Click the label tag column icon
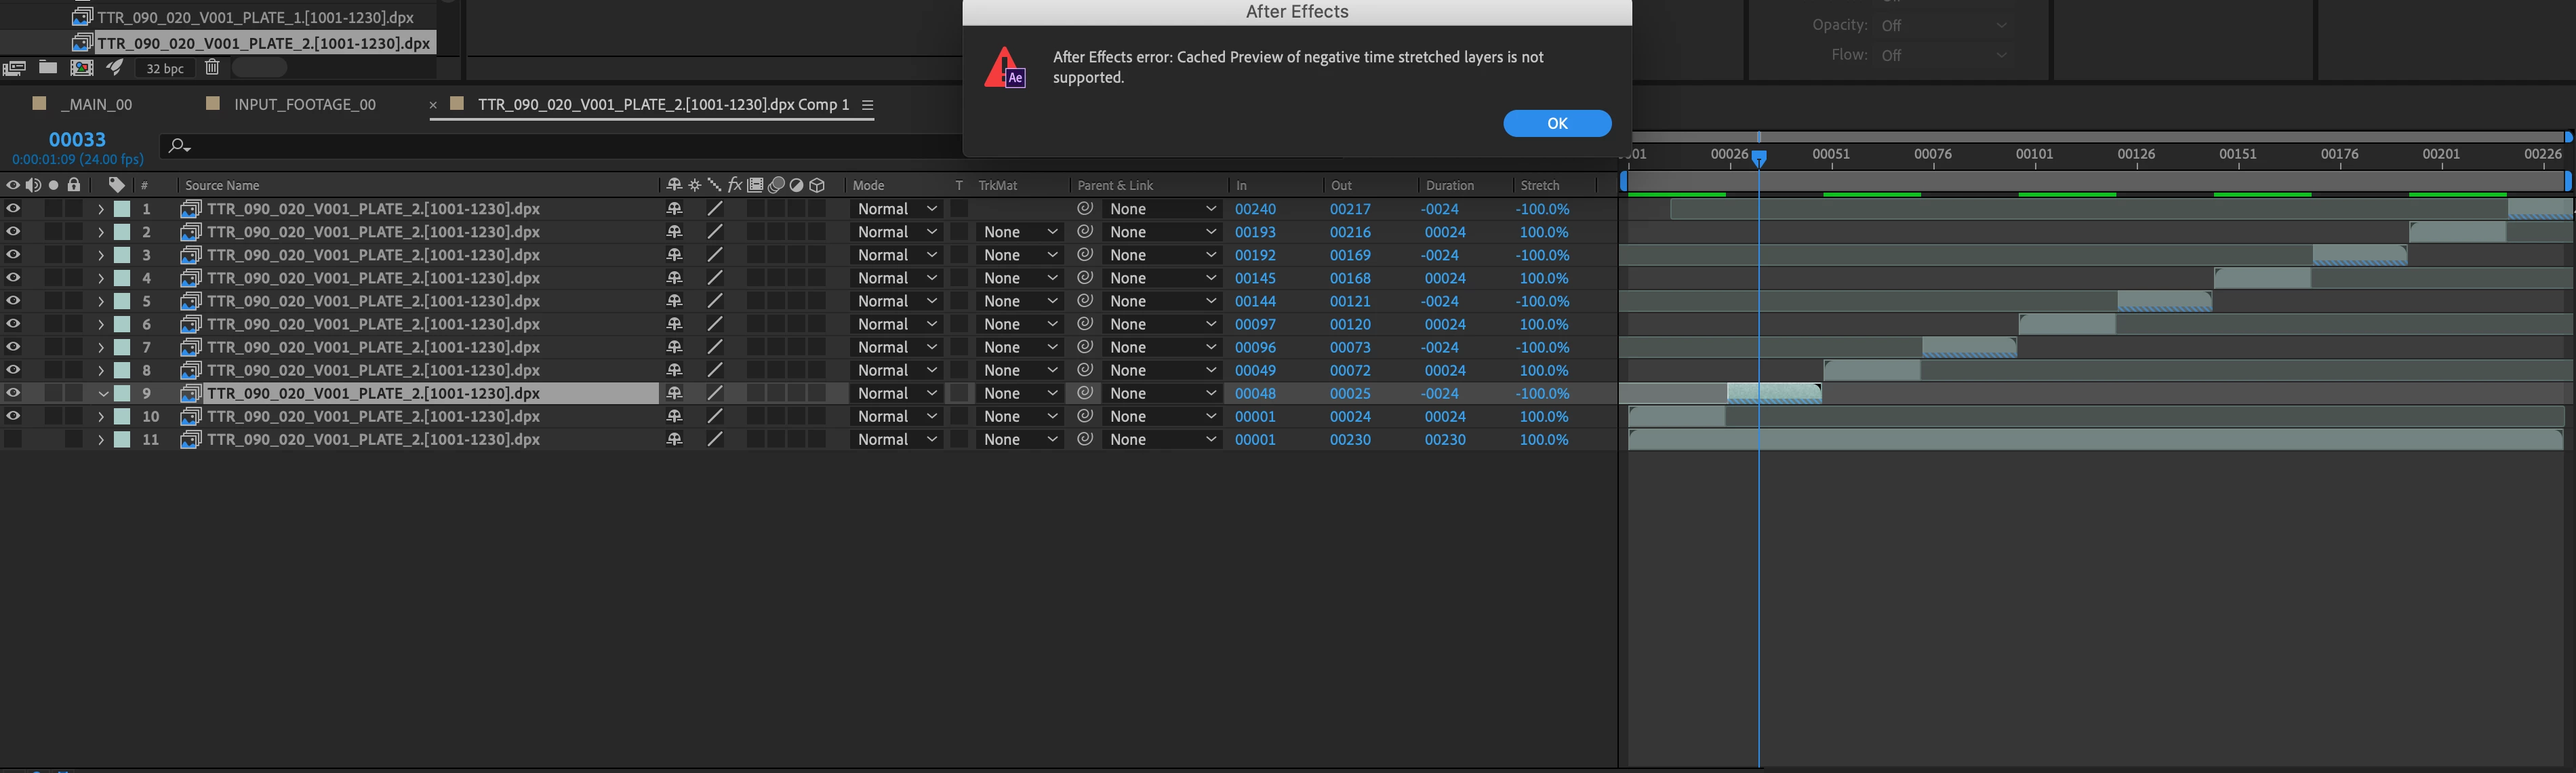 point(117,185)
